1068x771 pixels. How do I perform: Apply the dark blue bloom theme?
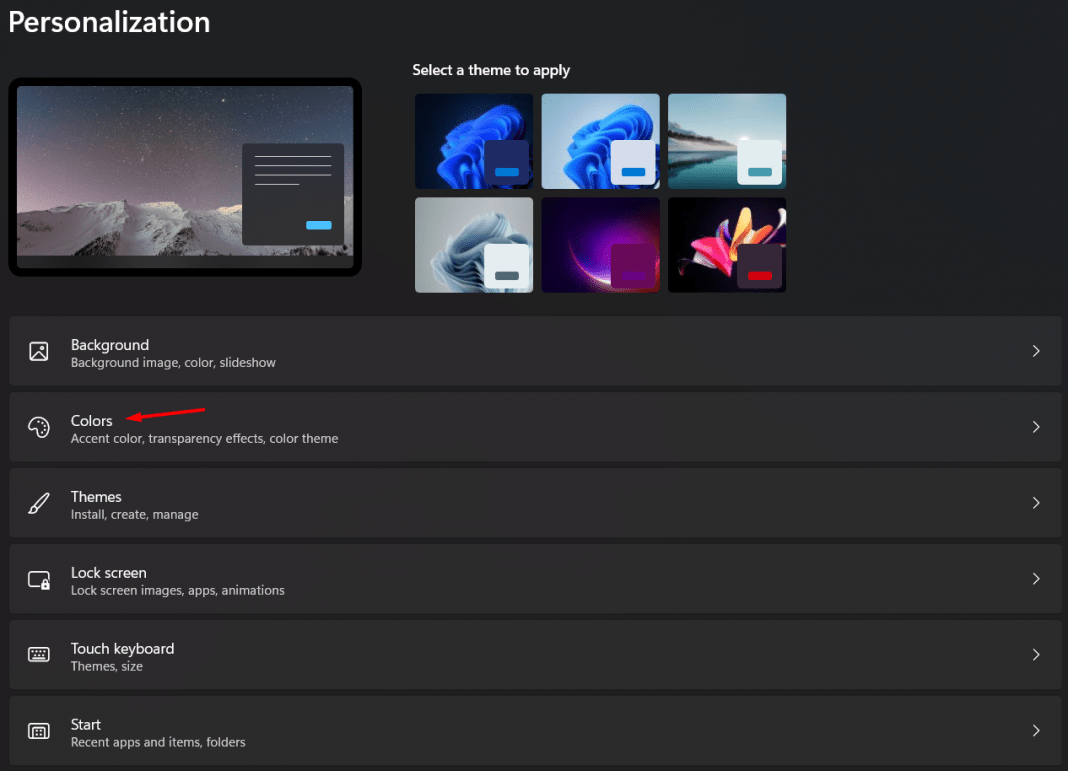[x=474, y=141]
